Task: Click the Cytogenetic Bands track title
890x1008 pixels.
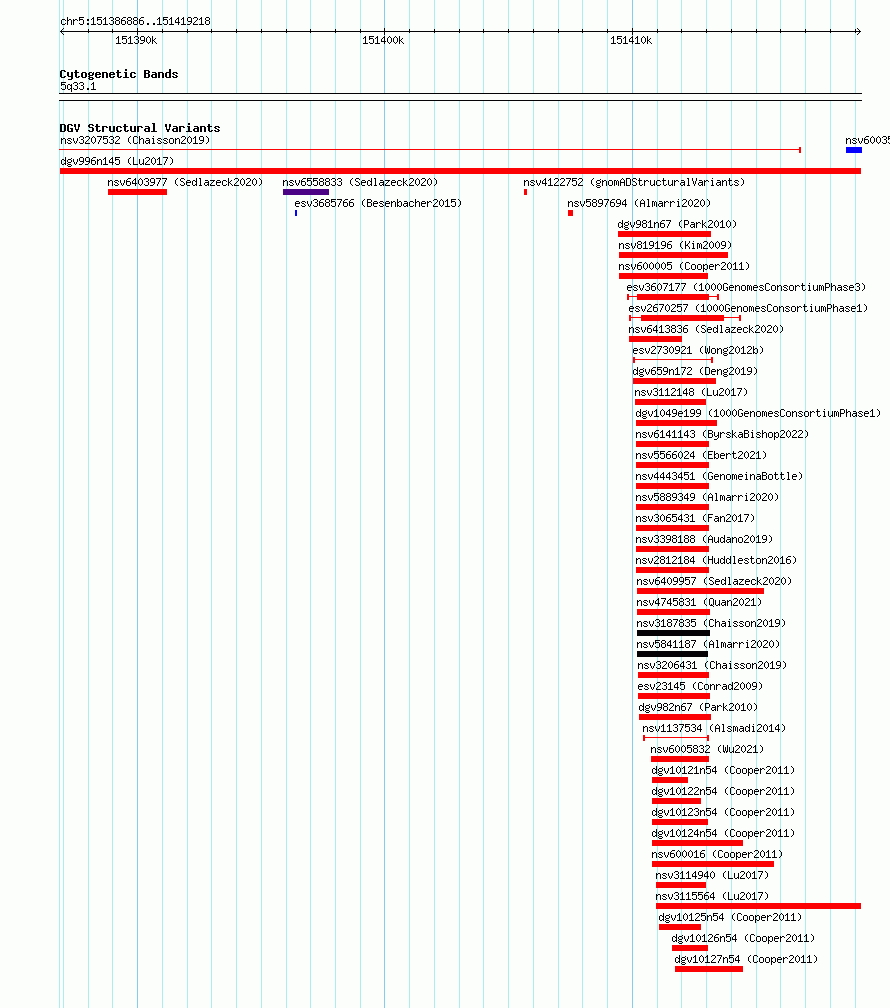Action: tap(119, 75)
